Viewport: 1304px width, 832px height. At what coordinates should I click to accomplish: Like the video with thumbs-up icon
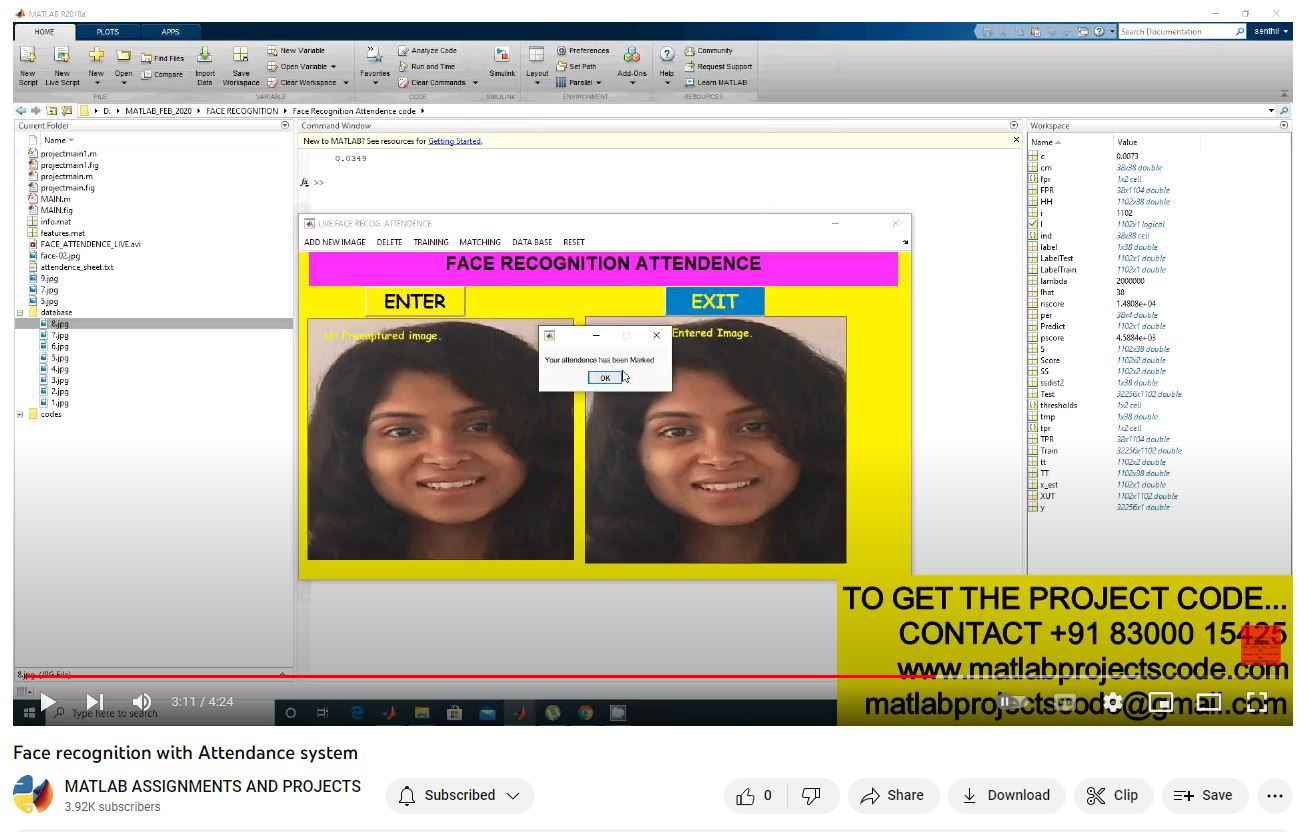coord(756,796)
